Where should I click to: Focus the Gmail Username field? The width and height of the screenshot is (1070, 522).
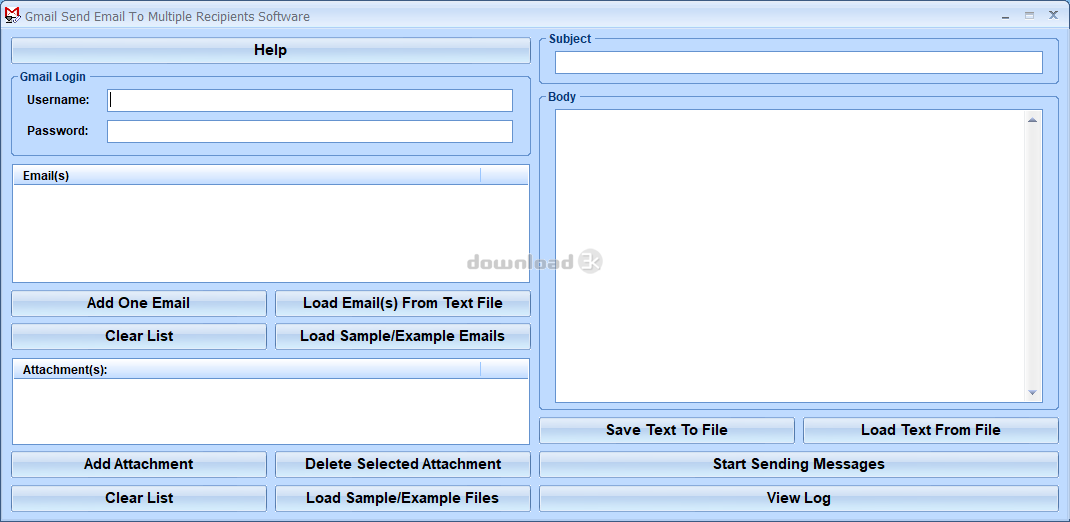pyautogui.click(x=310, y=100)
